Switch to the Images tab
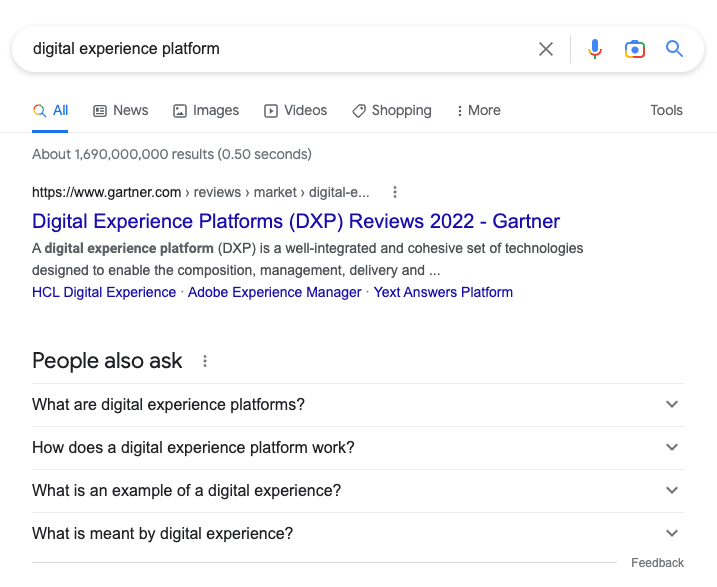Viewport: 717px width, 587px height. click(x=206, y=111)
